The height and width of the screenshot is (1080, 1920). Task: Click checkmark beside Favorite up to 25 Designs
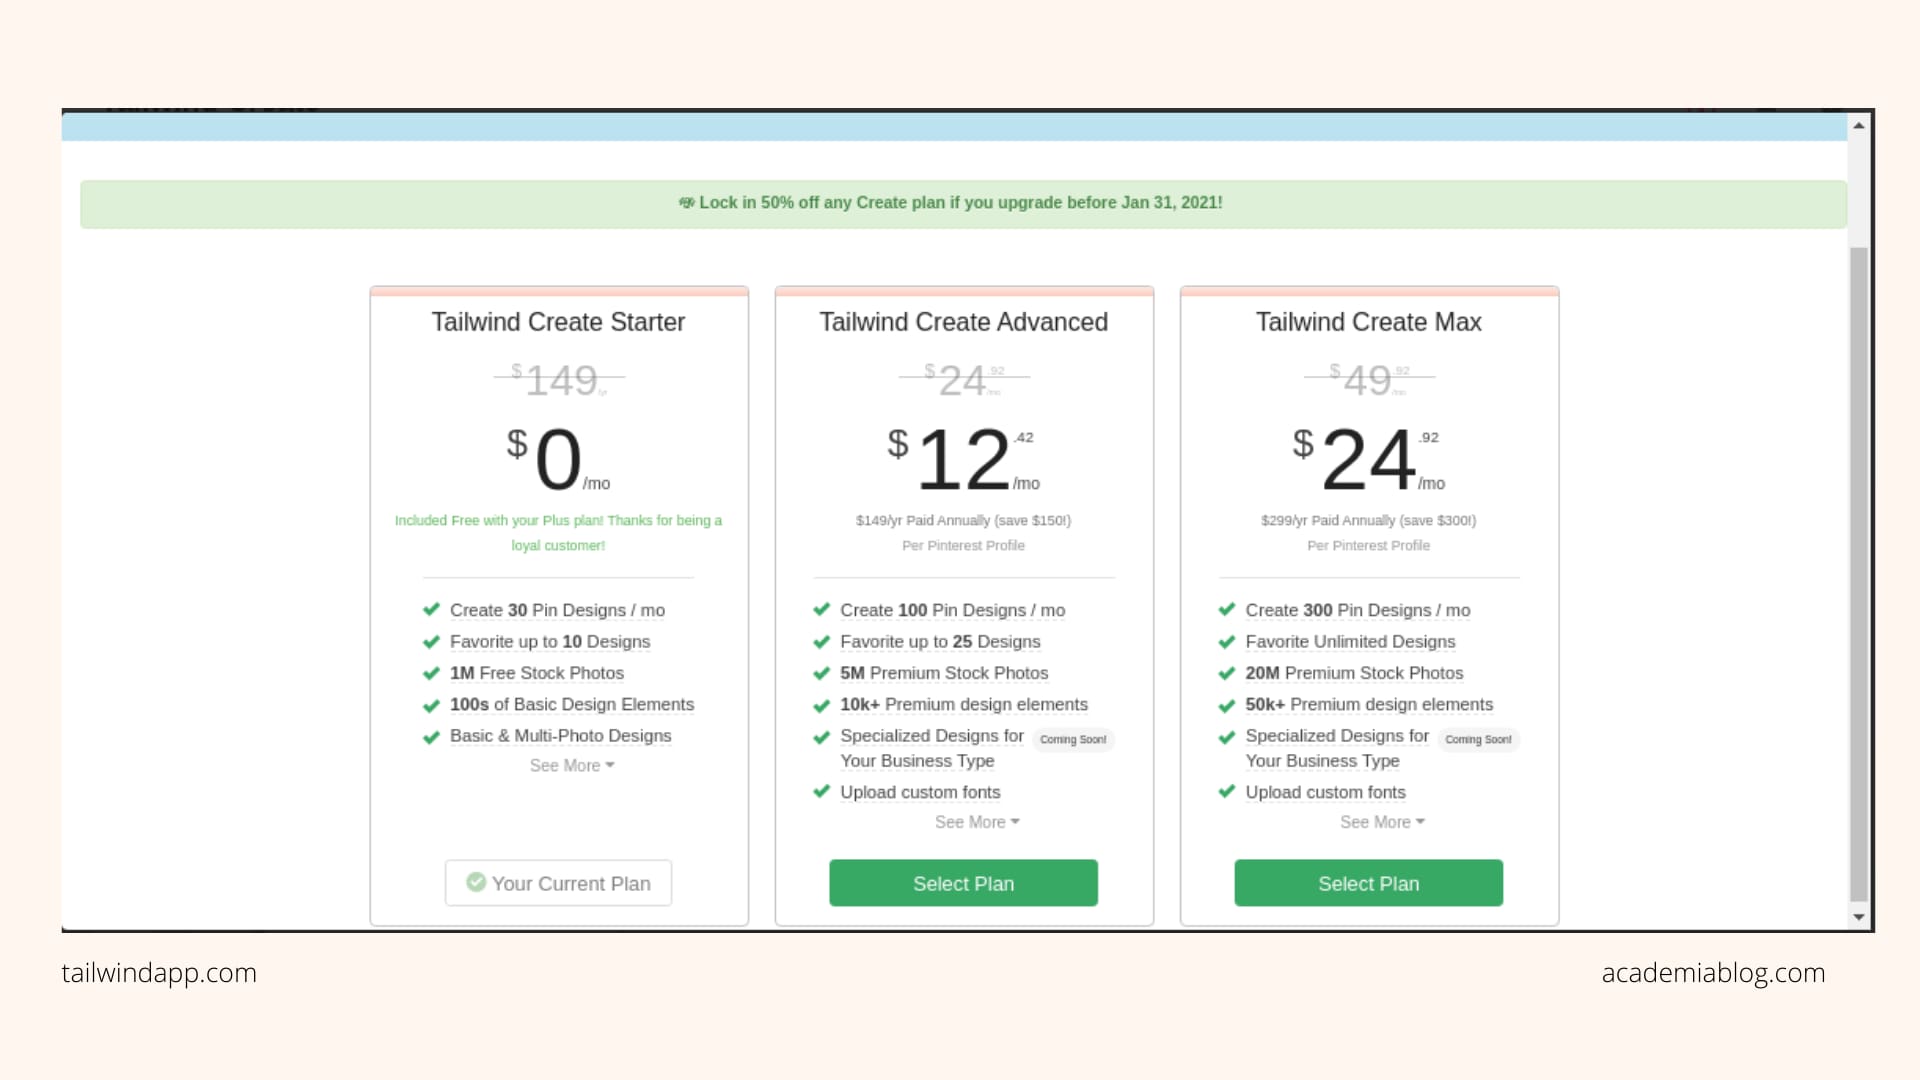[822, 641]
